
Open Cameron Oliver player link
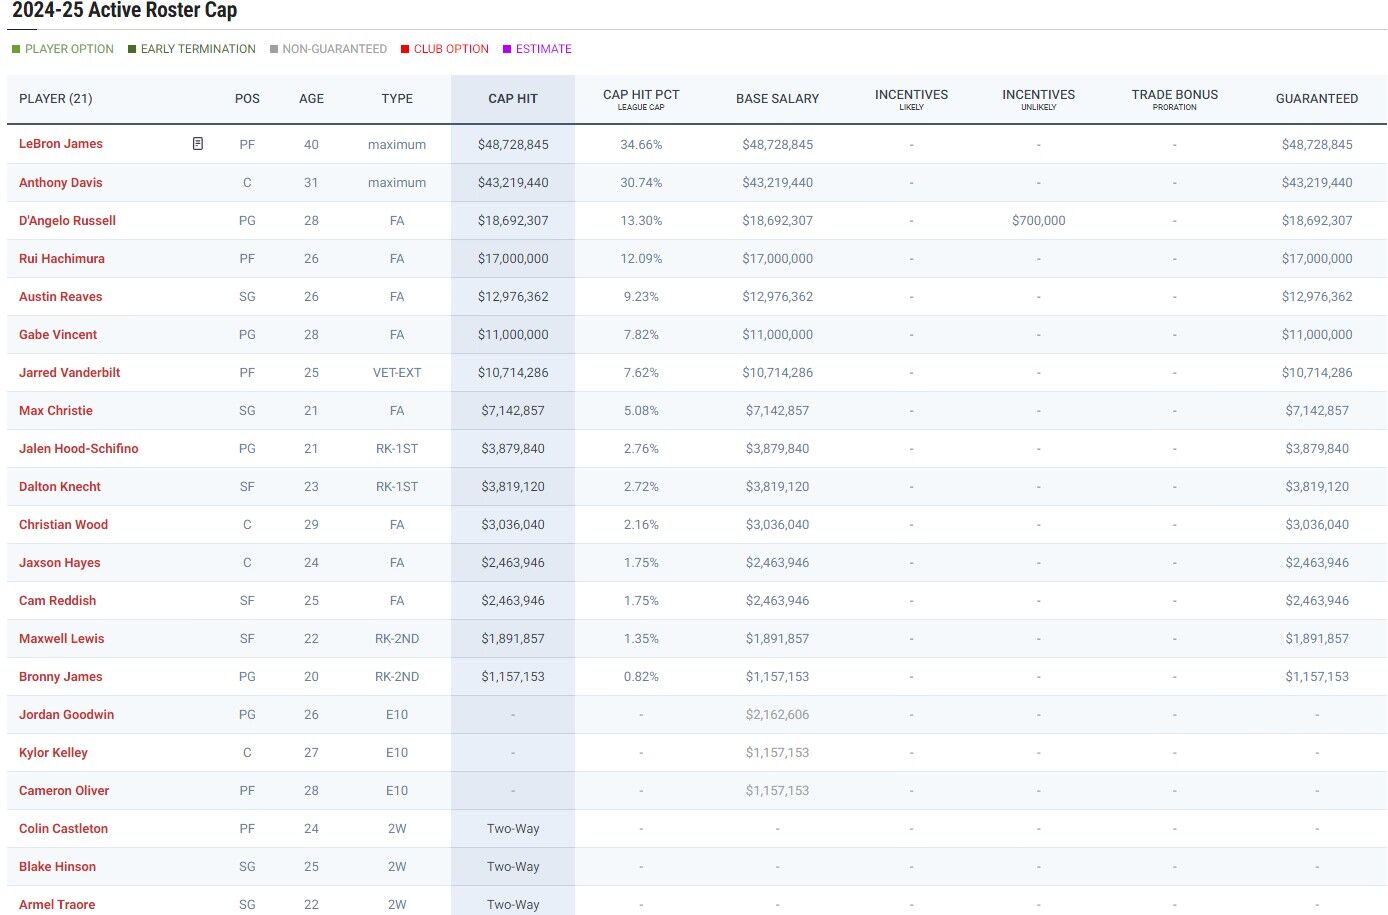(64, 791)
